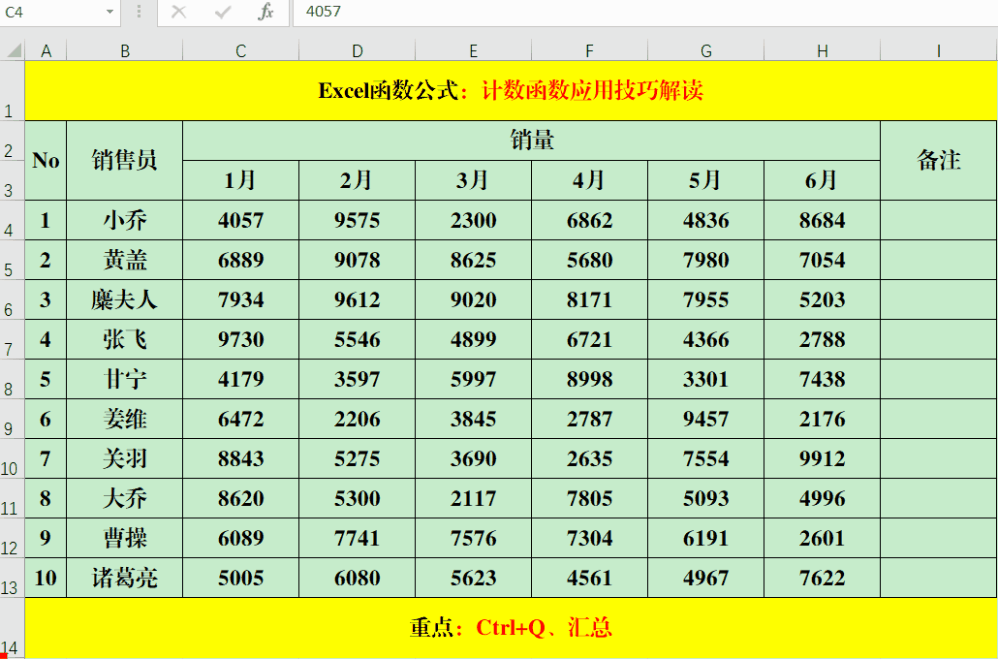Select column header C

click(x=240, y=46)
